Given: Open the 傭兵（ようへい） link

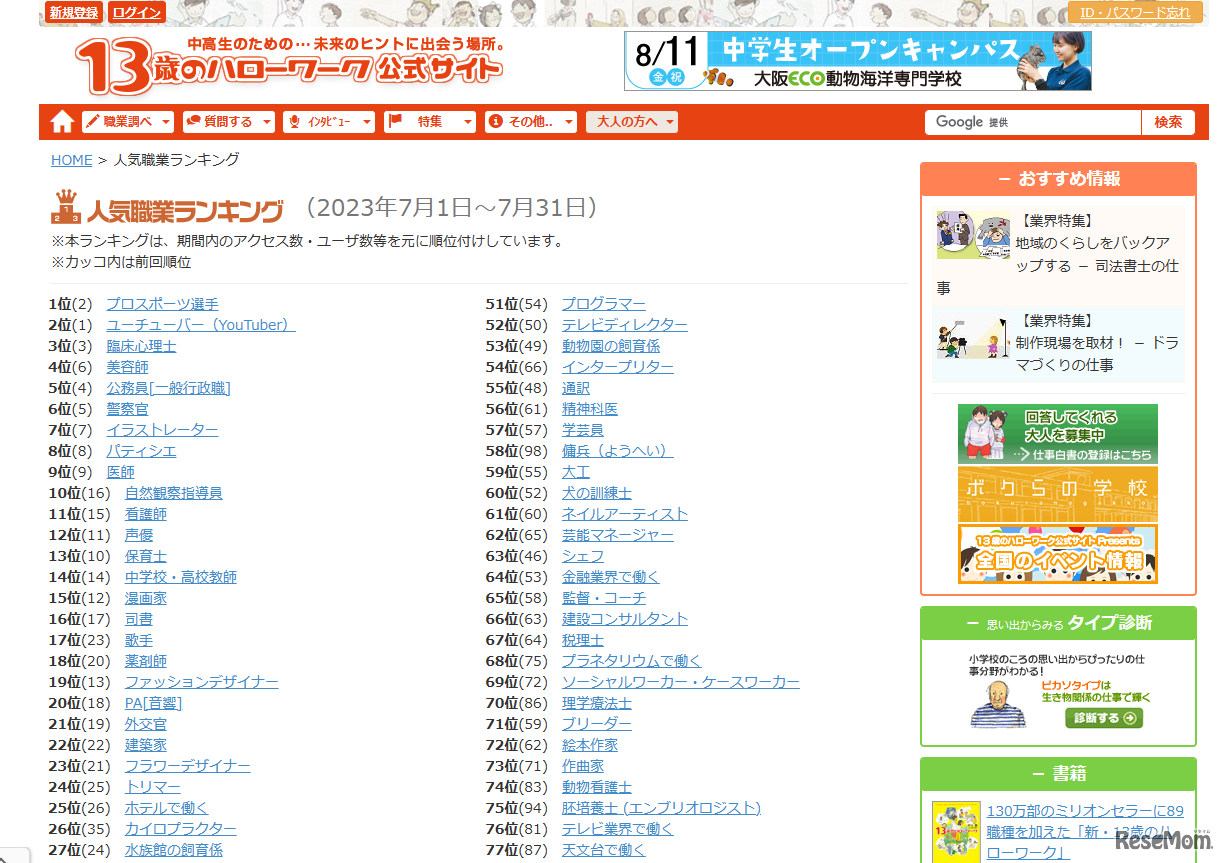Looking at the screenshot, I should (x=618, y=451).
